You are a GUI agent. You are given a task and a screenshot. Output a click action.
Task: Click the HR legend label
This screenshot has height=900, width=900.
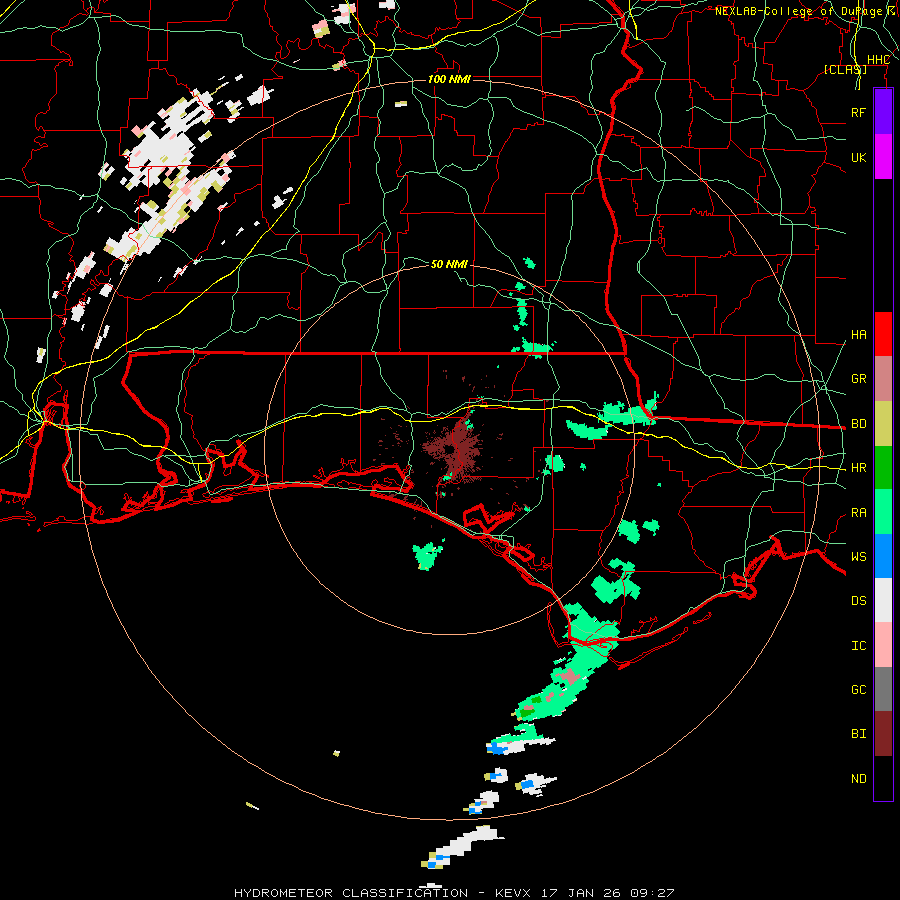pyautogui.click(x=859, y=468)
